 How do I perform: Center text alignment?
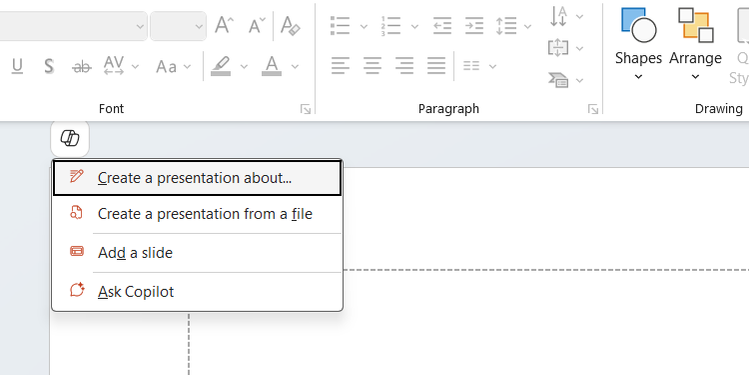(373, 65)
